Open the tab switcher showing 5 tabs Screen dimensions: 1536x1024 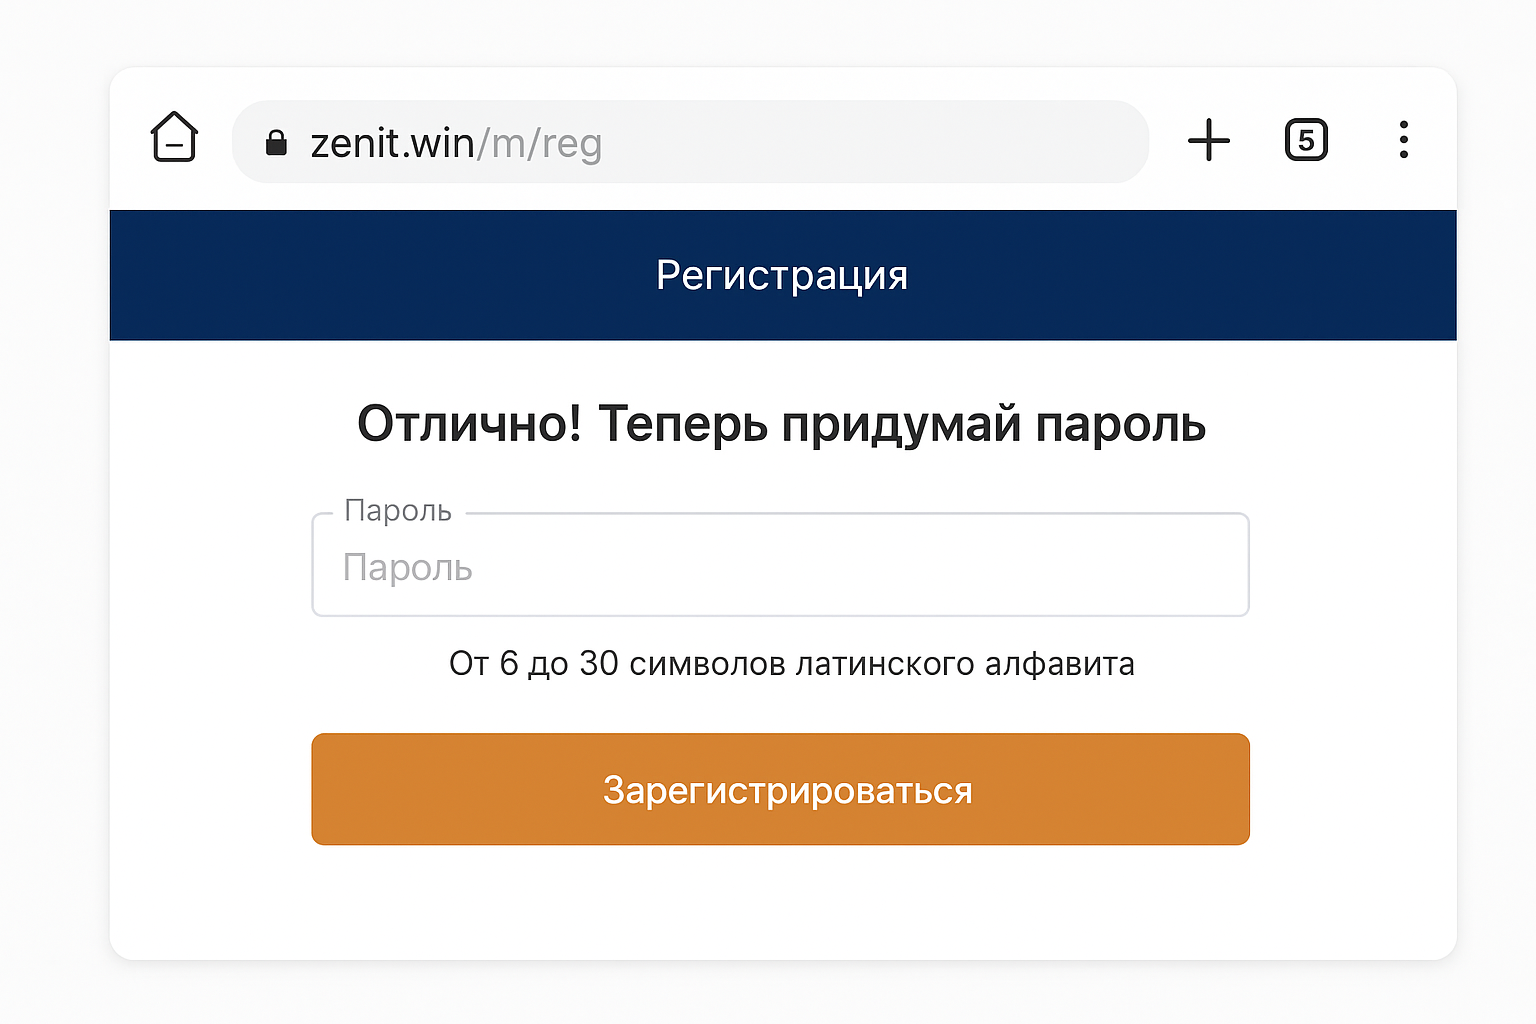click(x=1306, y=140)
